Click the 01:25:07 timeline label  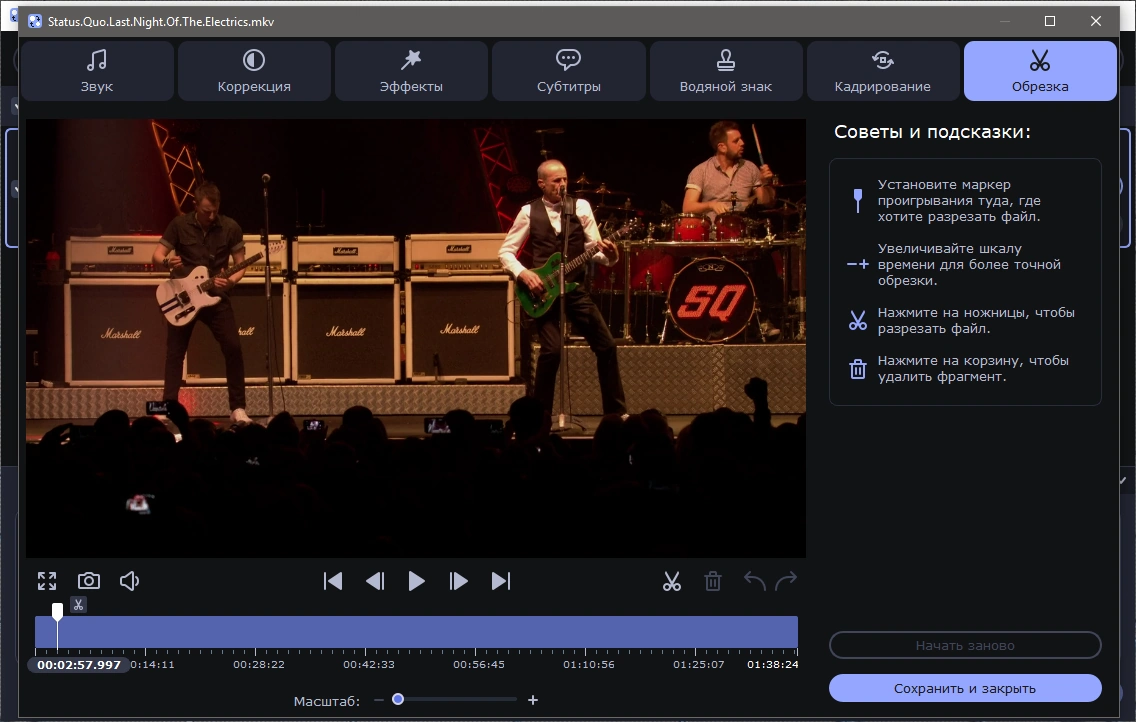pos(698,664)
